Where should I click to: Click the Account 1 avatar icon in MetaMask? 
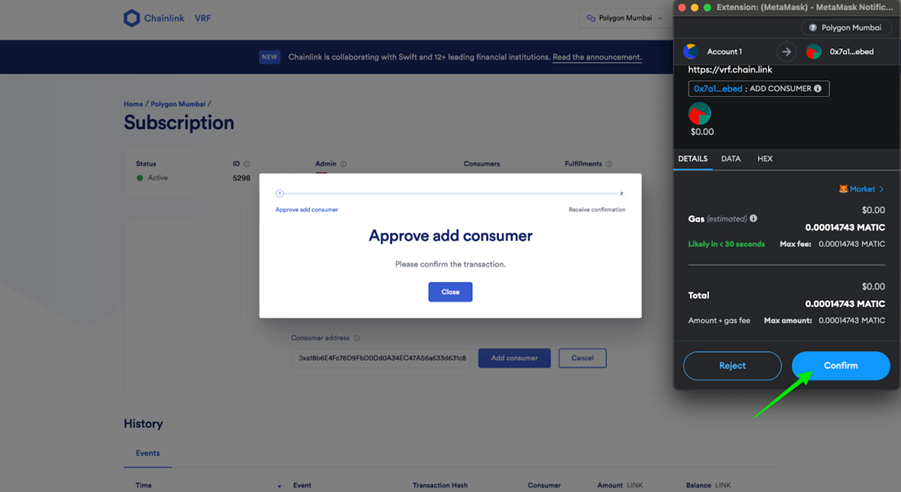pos(691,52)
